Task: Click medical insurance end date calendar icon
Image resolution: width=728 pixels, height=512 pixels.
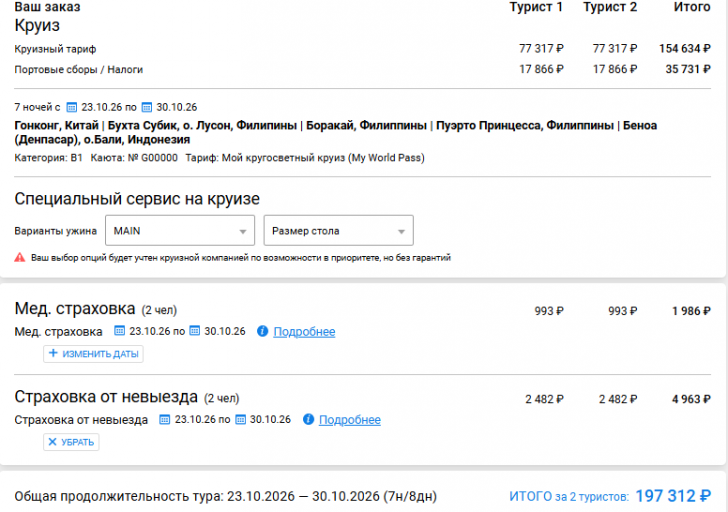Action: [x=195, y=331]
